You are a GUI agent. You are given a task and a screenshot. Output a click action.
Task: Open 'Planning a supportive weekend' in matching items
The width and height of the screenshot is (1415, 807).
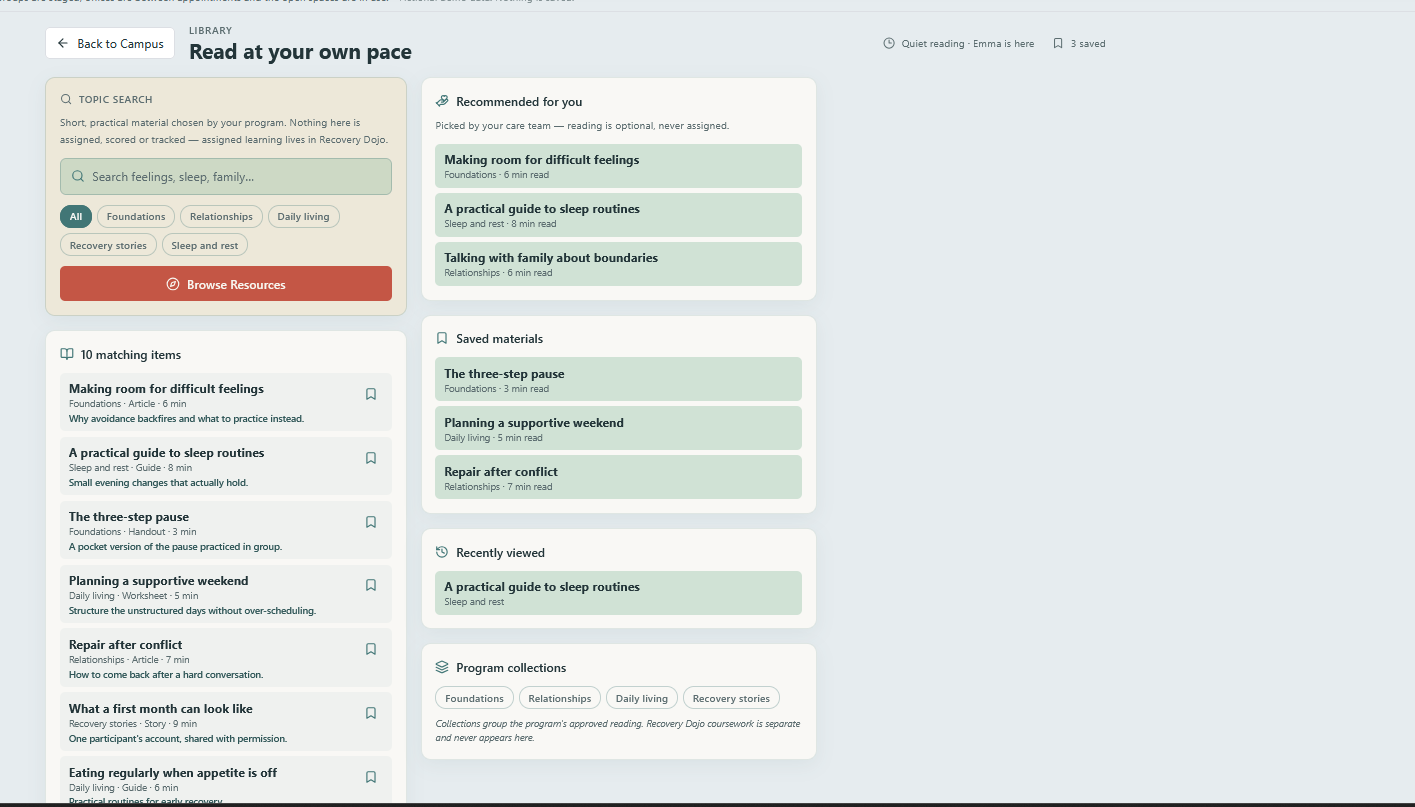point(226,594)
